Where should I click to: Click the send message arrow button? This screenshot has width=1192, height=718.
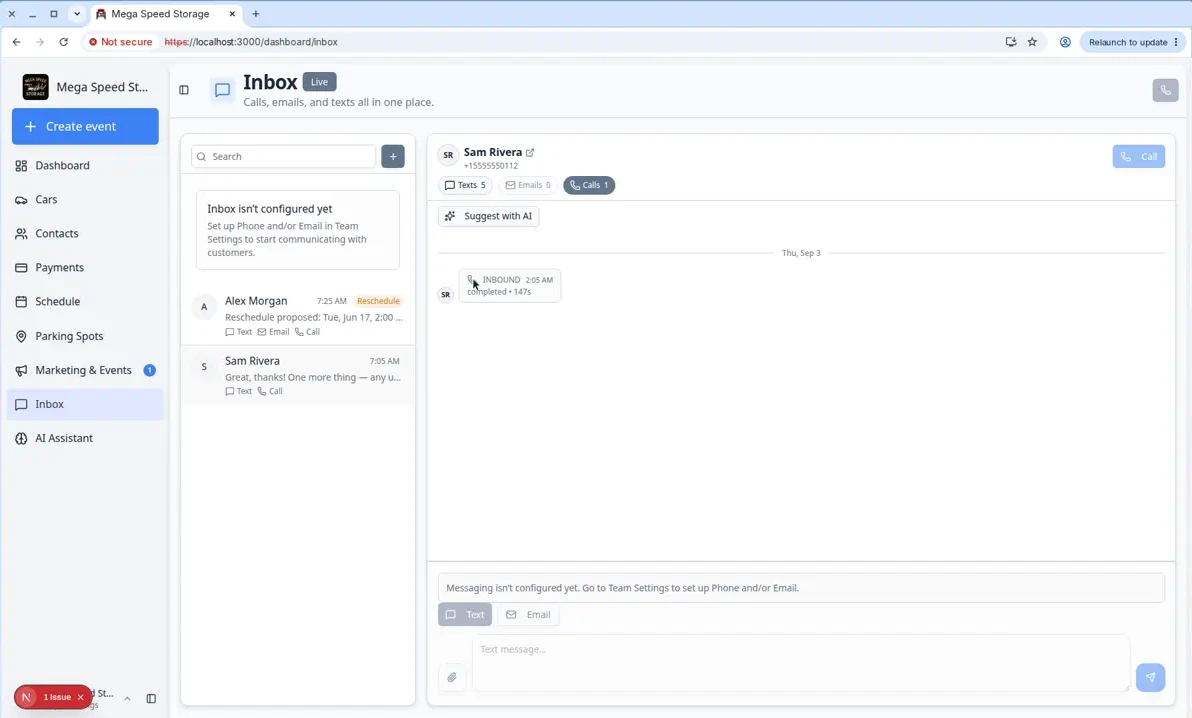coord(1150,677)
